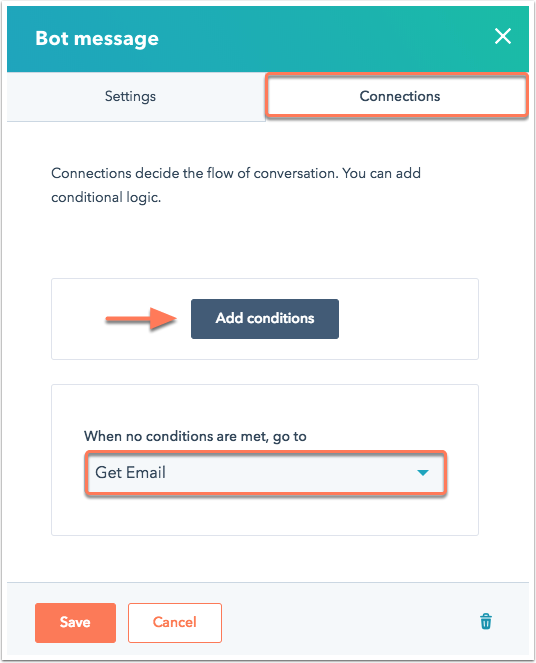This screenshot has width=536, height=663.
Task: Open the Get Email dropdown
Action: (265, 472)
